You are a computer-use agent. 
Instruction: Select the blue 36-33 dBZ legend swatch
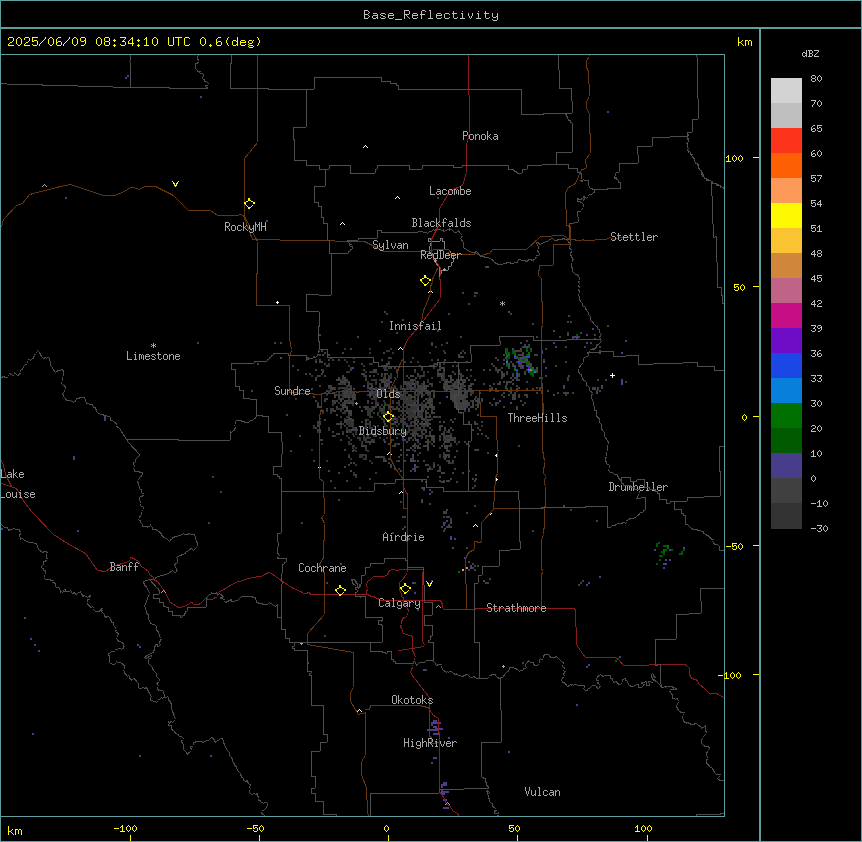tap(786, 365)
